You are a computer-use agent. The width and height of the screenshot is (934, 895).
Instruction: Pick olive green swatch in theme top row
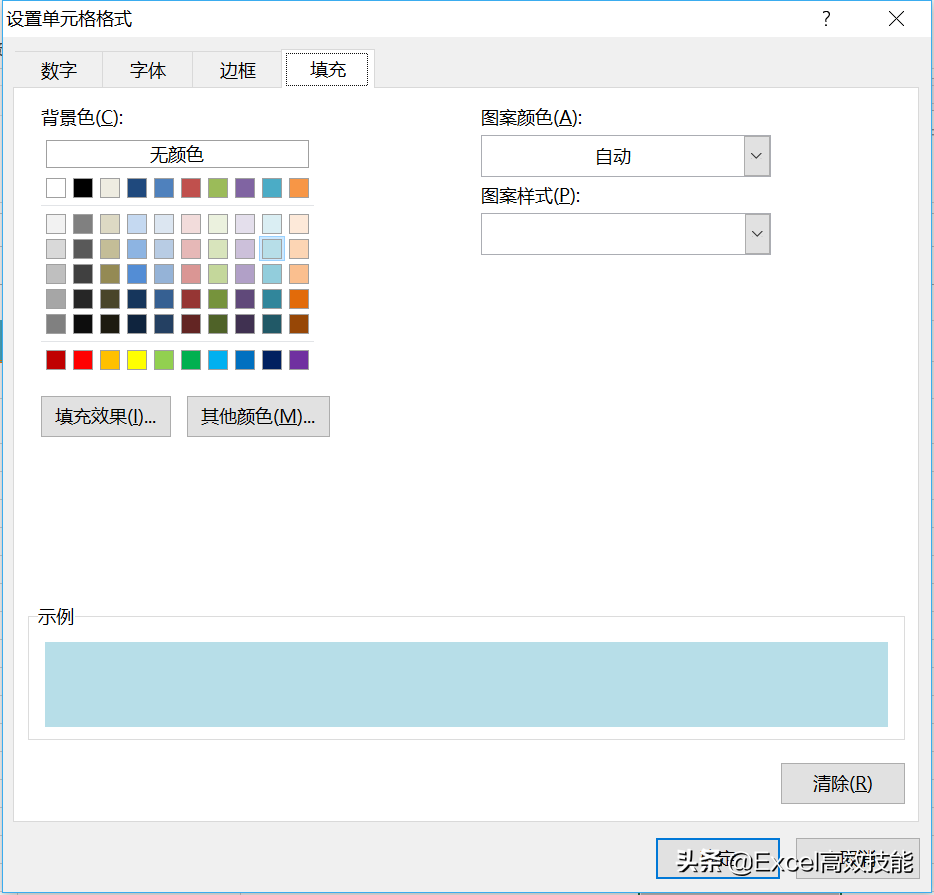coord(218,188)
